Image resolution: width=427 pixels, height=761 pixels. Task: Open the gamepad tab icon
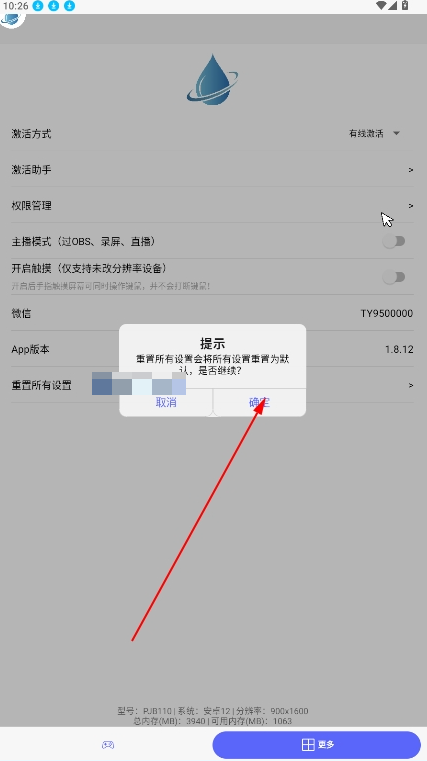[108, 744]
